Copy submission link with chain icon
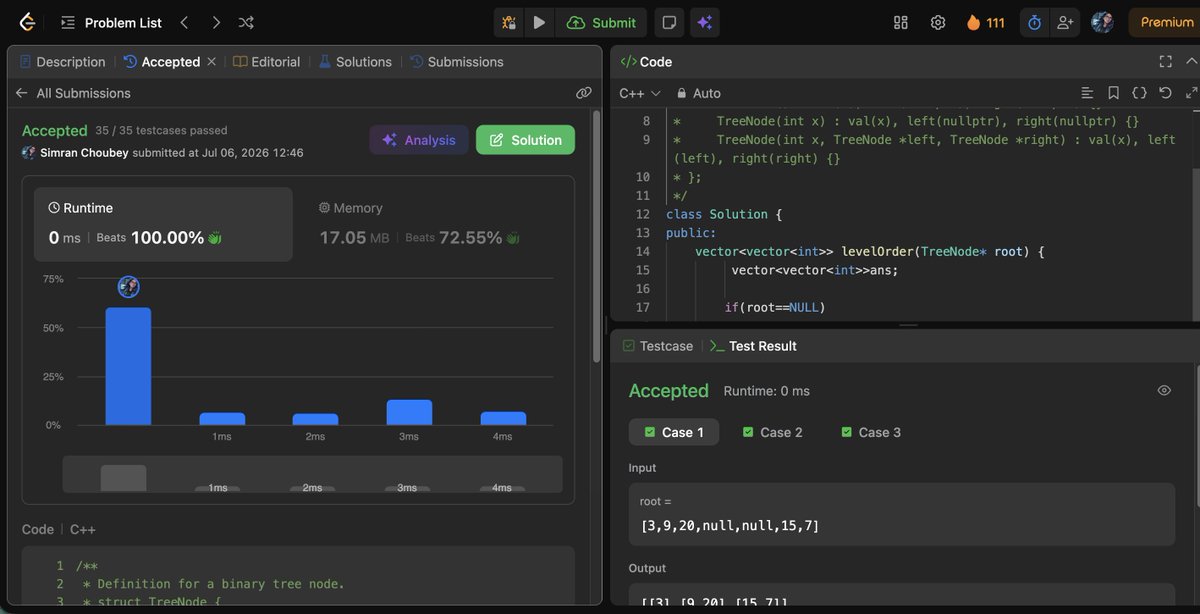 (x=584, y=93)
